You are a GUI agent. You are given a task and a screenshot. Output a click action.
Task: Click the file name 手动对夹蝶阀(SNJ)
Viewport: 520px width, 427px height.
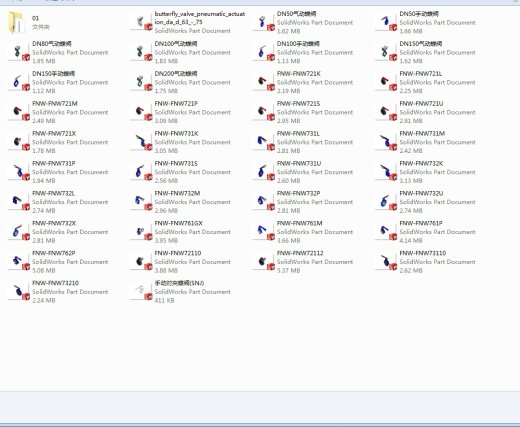pyautogui.click(x=179, y=283)
